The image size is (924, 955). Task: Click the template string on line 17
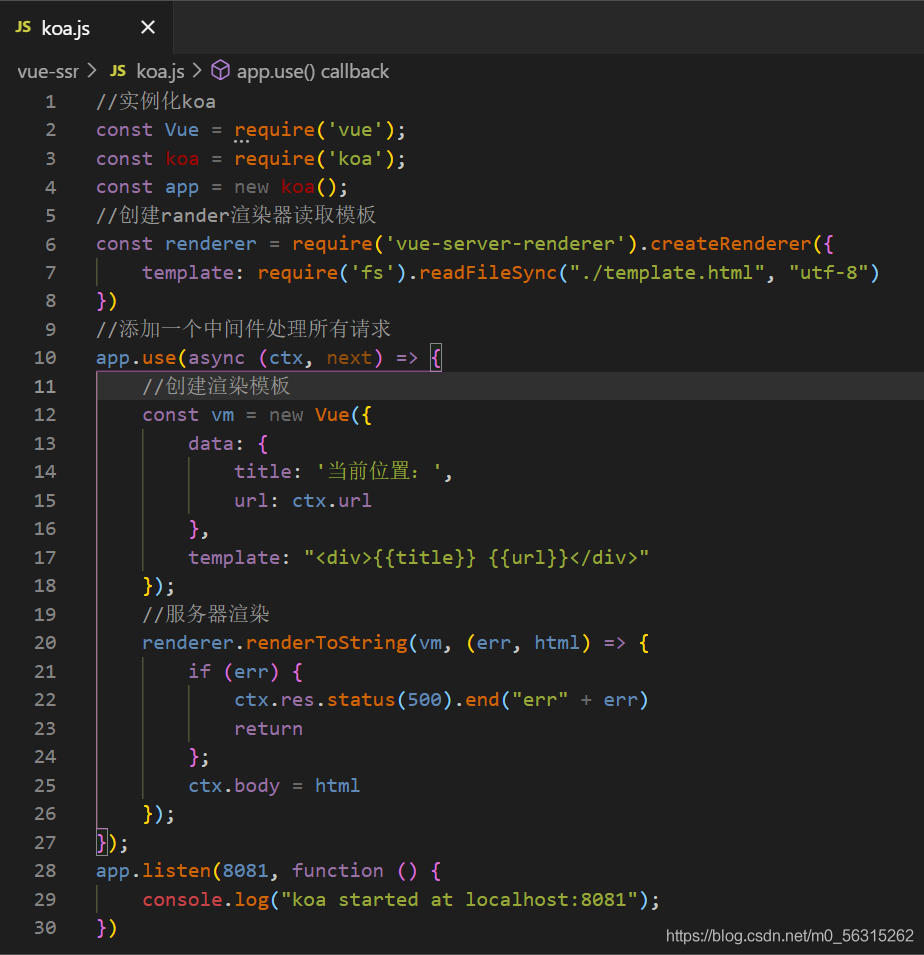pos(476,558)
